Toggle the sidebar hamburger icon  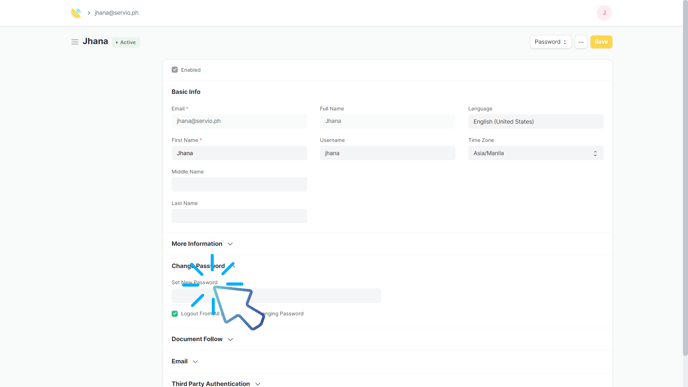[x=75, y=42]
